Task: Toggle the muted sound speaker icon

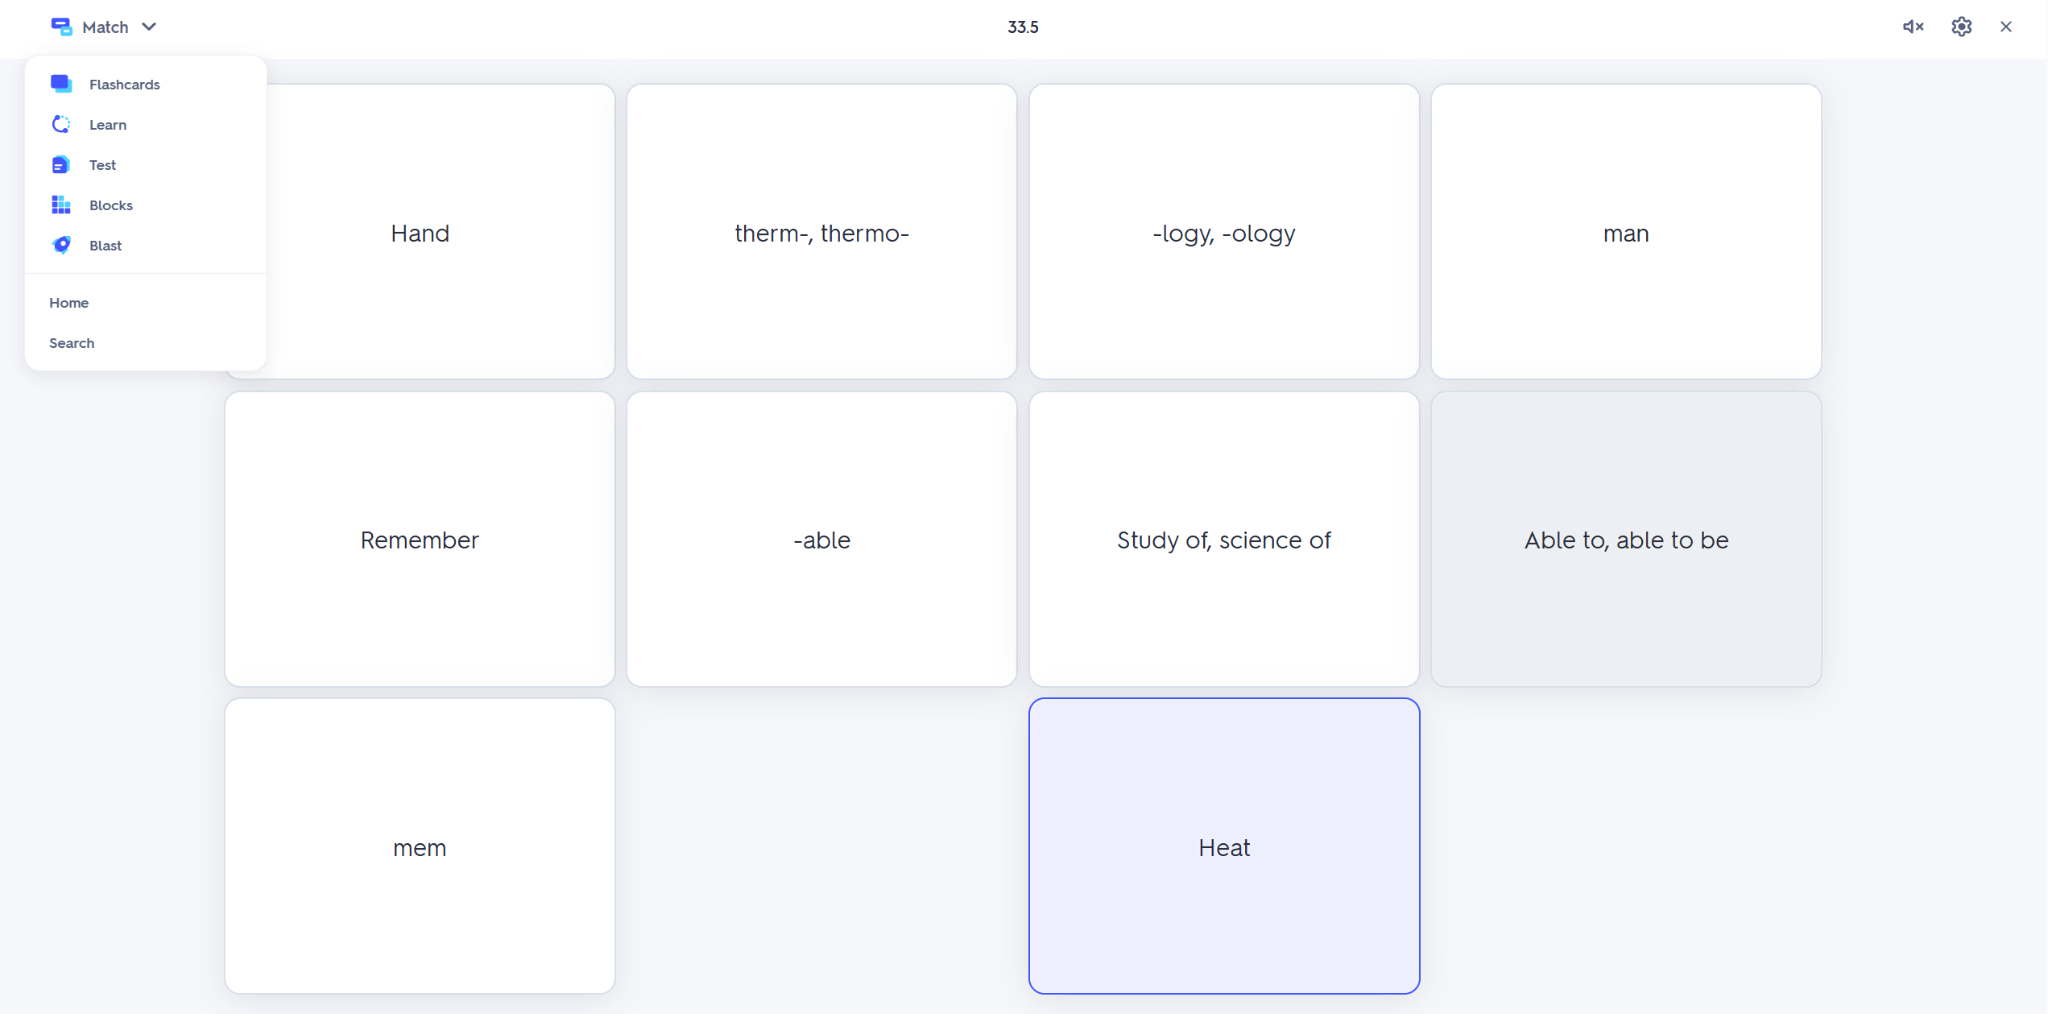Action: coord(1912,27)
